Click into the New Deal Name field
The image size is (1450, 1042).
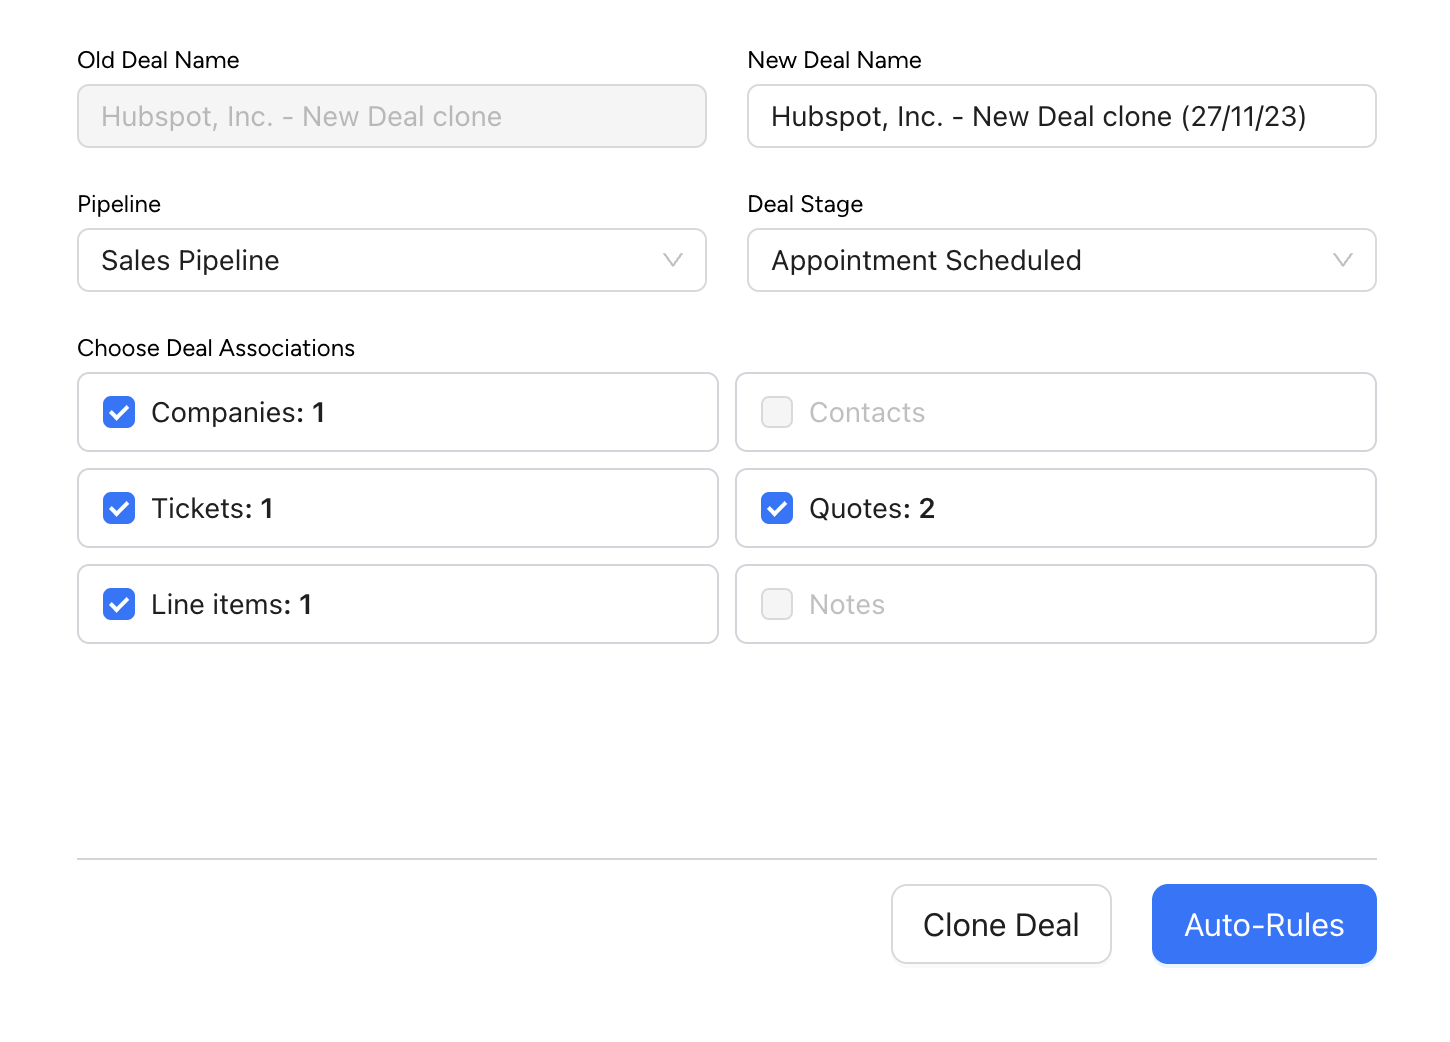click(x=1061, y=116)
